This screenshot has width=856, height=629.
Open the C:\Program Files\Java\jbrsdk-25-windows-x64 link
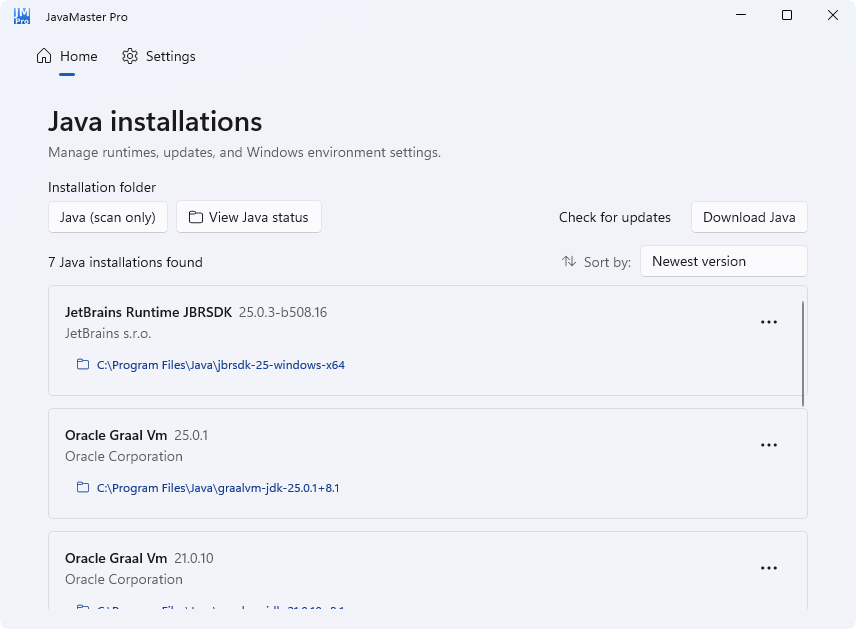[221, 365]
